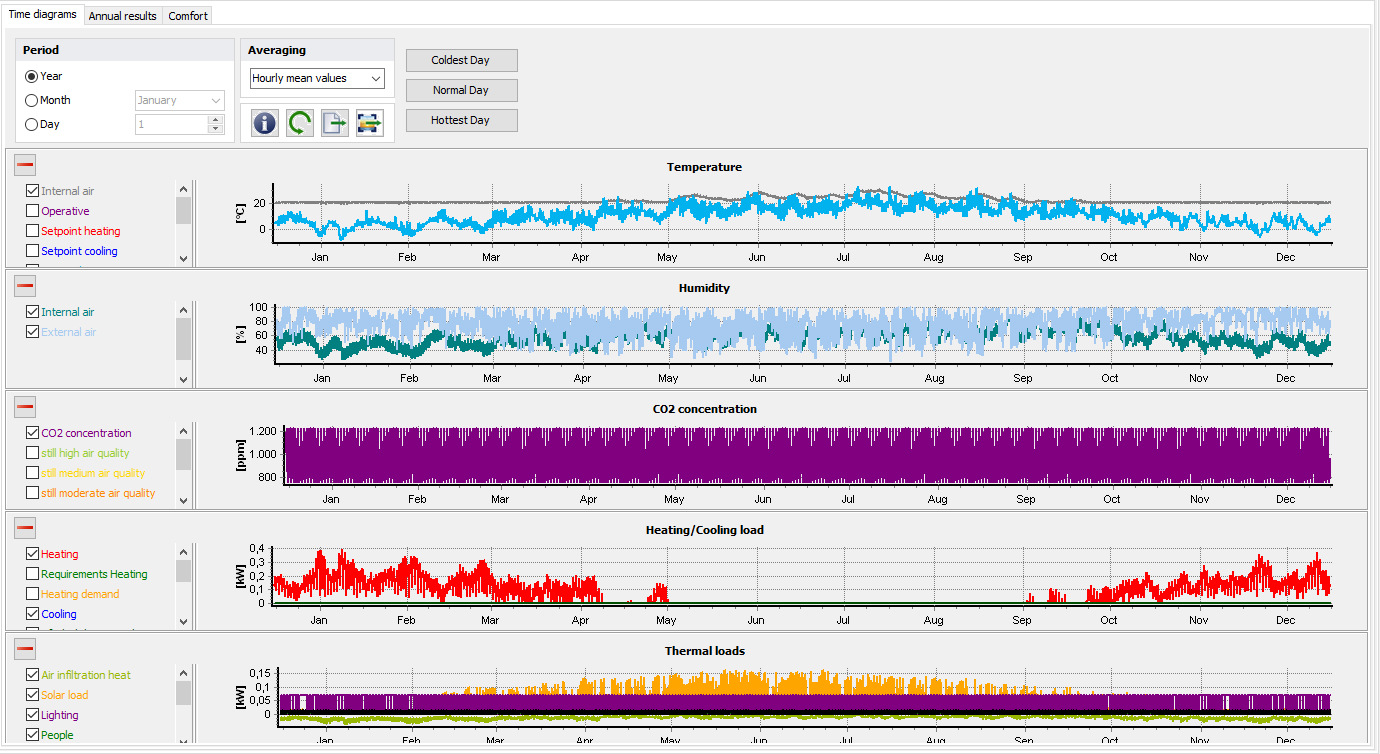
Task: Collapse the Thermal loads diagram panel
Action: pos(25,649)
